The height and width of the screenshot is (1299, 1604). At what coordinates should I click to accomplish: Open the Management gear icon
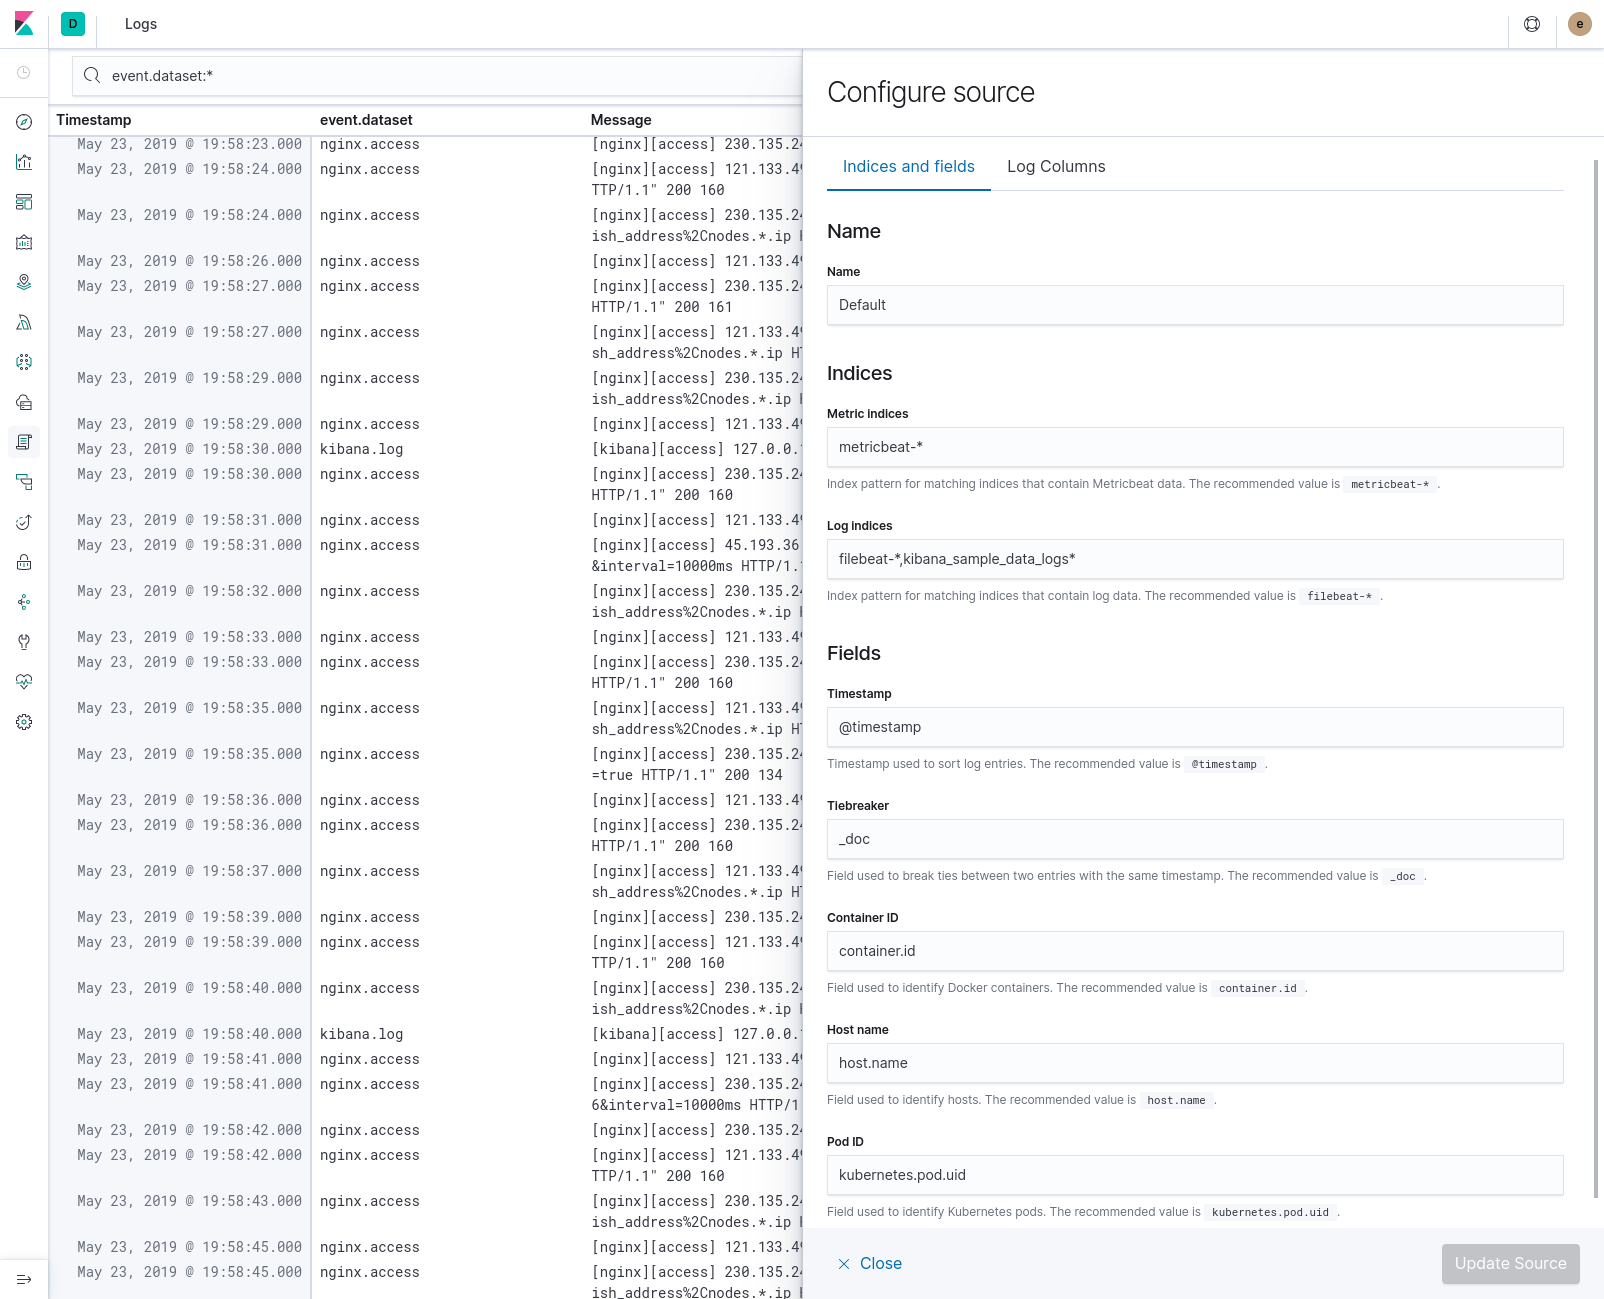[x=23, y=722]
